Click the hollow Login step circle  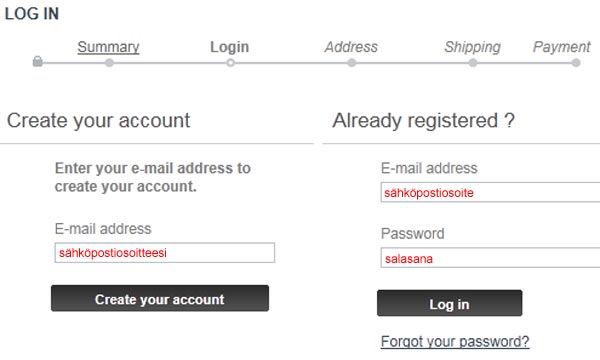tap(230, 63)
